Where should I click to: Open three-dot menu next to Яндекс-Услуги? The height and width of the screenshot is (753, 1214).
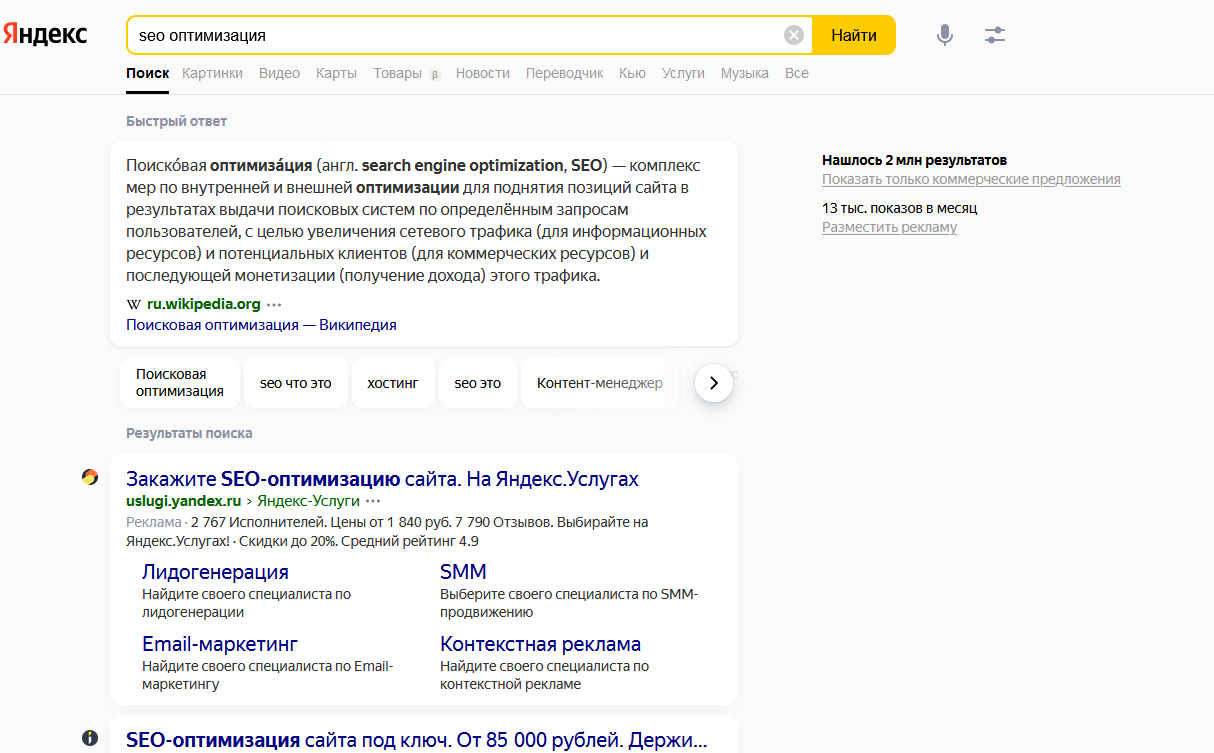pos(373,501)
